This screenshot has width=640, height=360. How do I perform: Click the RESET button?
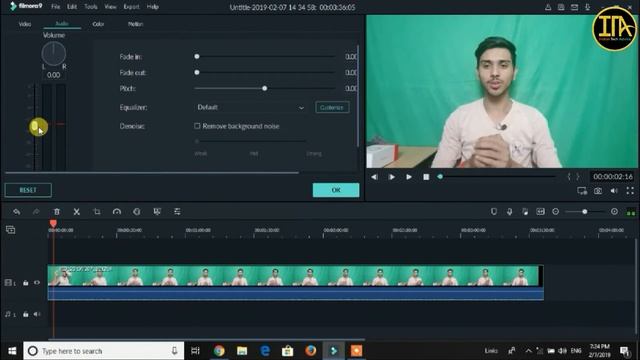pyautogui.click(x=28, y=190)
